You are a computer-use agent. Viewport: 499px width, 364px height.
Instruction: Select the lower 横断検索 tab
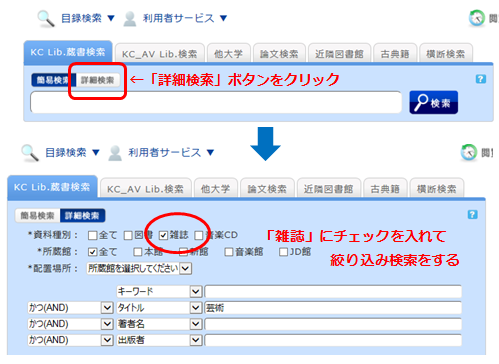click(436, 189)
